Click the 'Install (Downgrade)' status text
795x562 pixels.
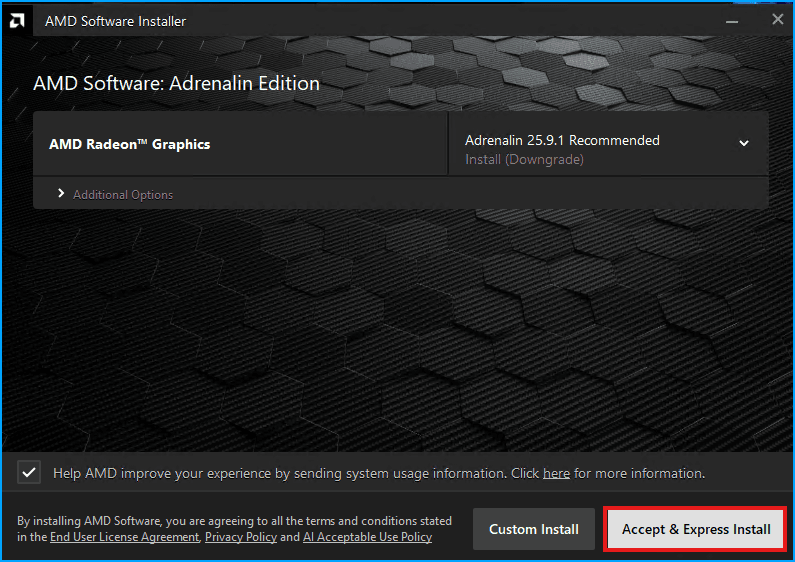524,160
